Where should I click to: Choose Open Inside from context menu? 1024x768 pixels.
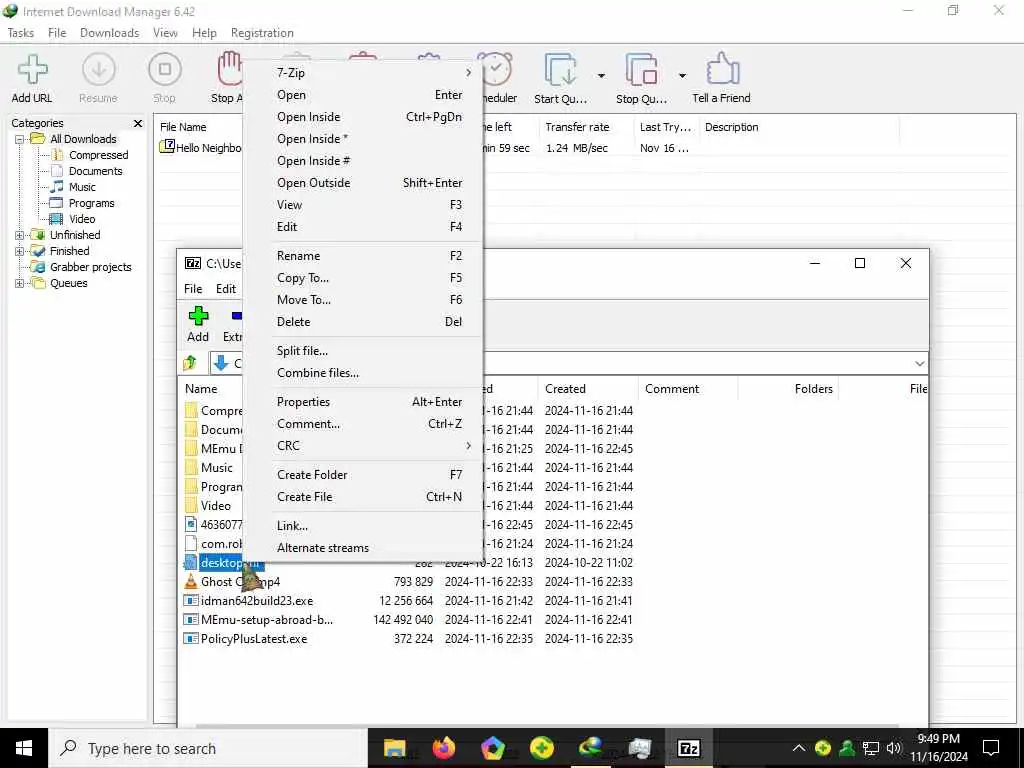tap(362, 117)
